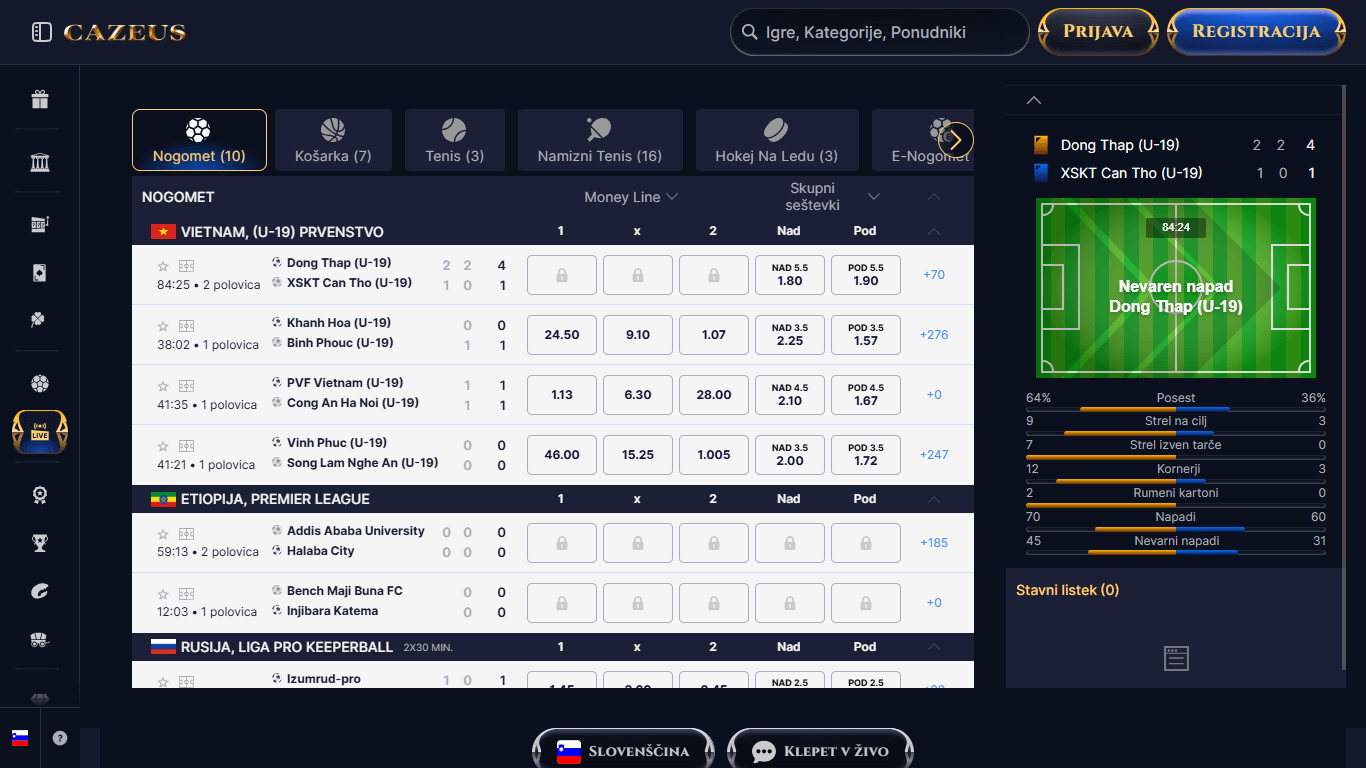Click the Slovenian flag icon in bottom-left corner
The width and height of the screenshot is (1366, 768).
[20, 738]
